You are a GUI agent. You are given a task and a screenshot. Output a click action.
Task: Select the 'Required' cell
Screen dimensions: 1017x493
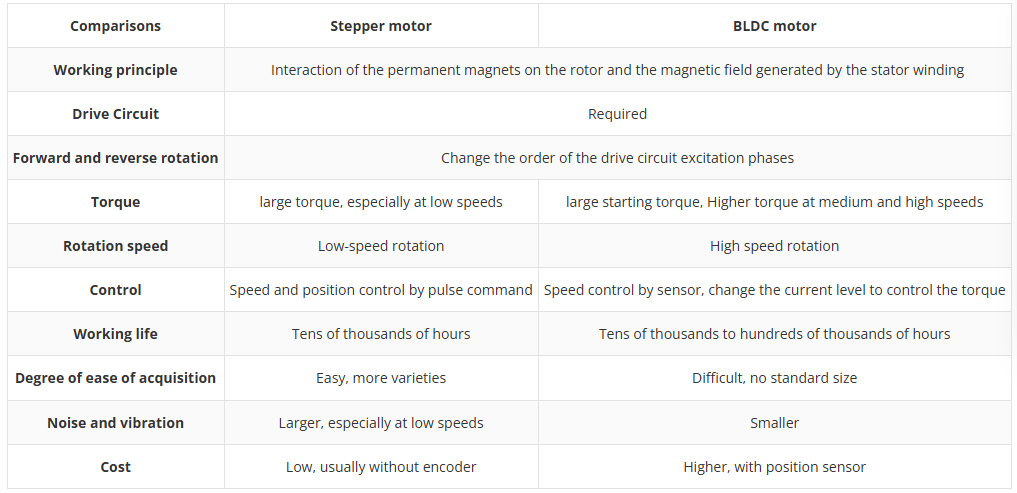[x=617, y=114]
